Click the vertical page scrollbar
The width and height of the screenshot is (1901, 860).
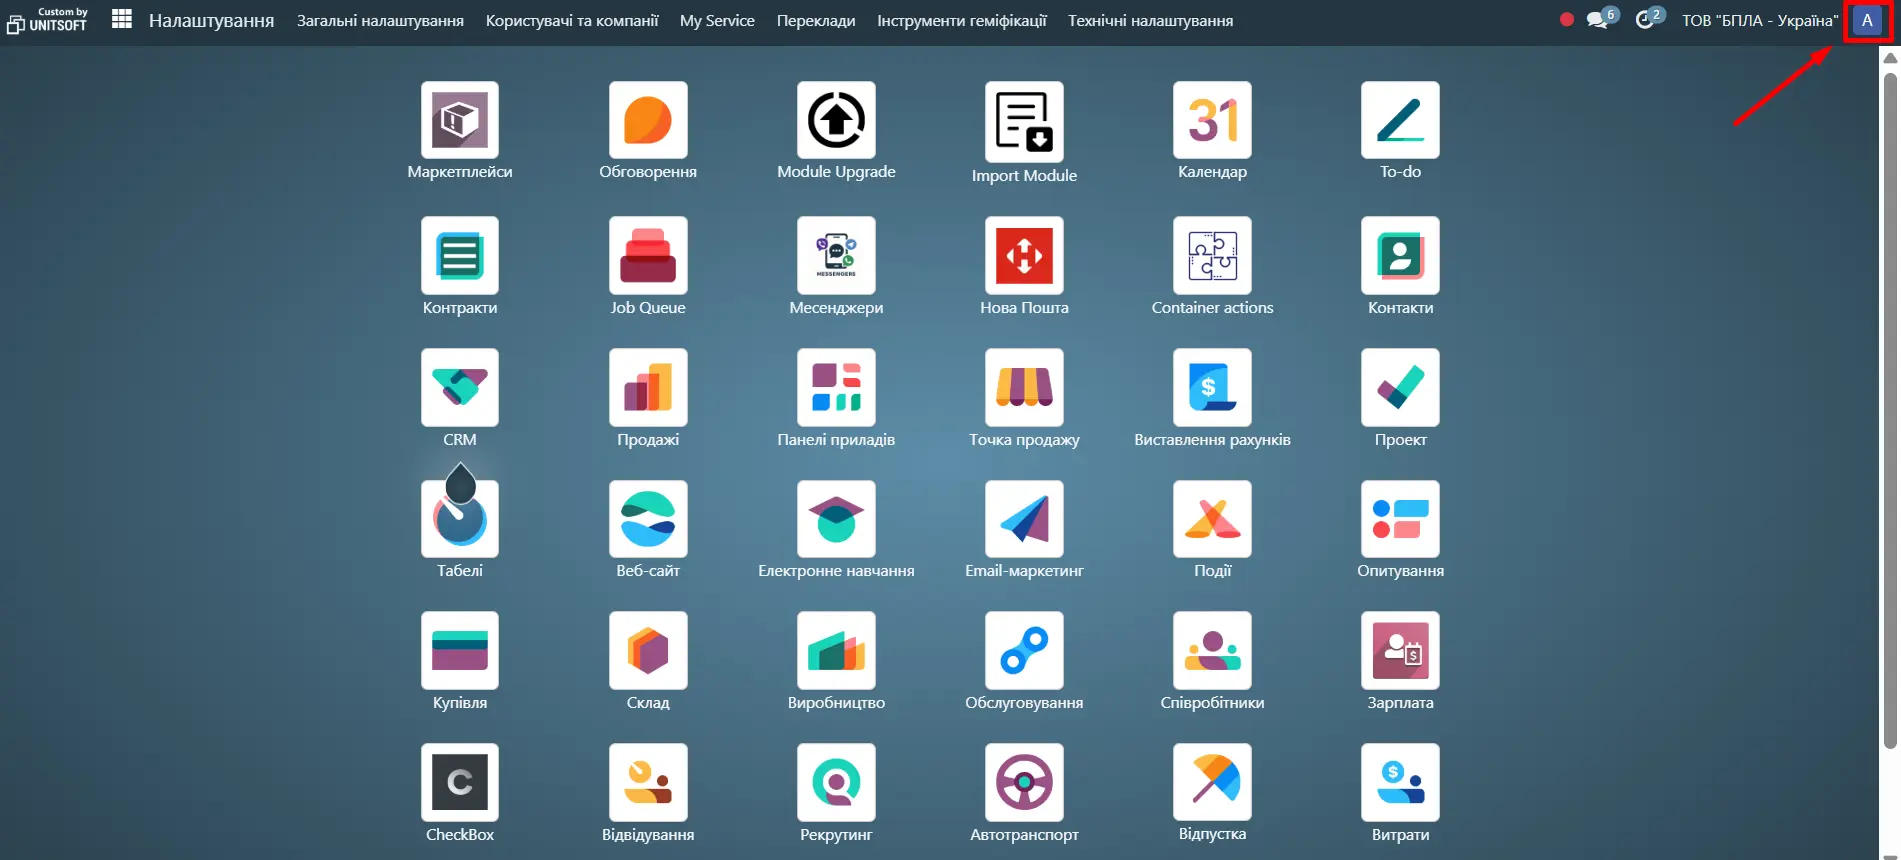tap(1890, 400)
